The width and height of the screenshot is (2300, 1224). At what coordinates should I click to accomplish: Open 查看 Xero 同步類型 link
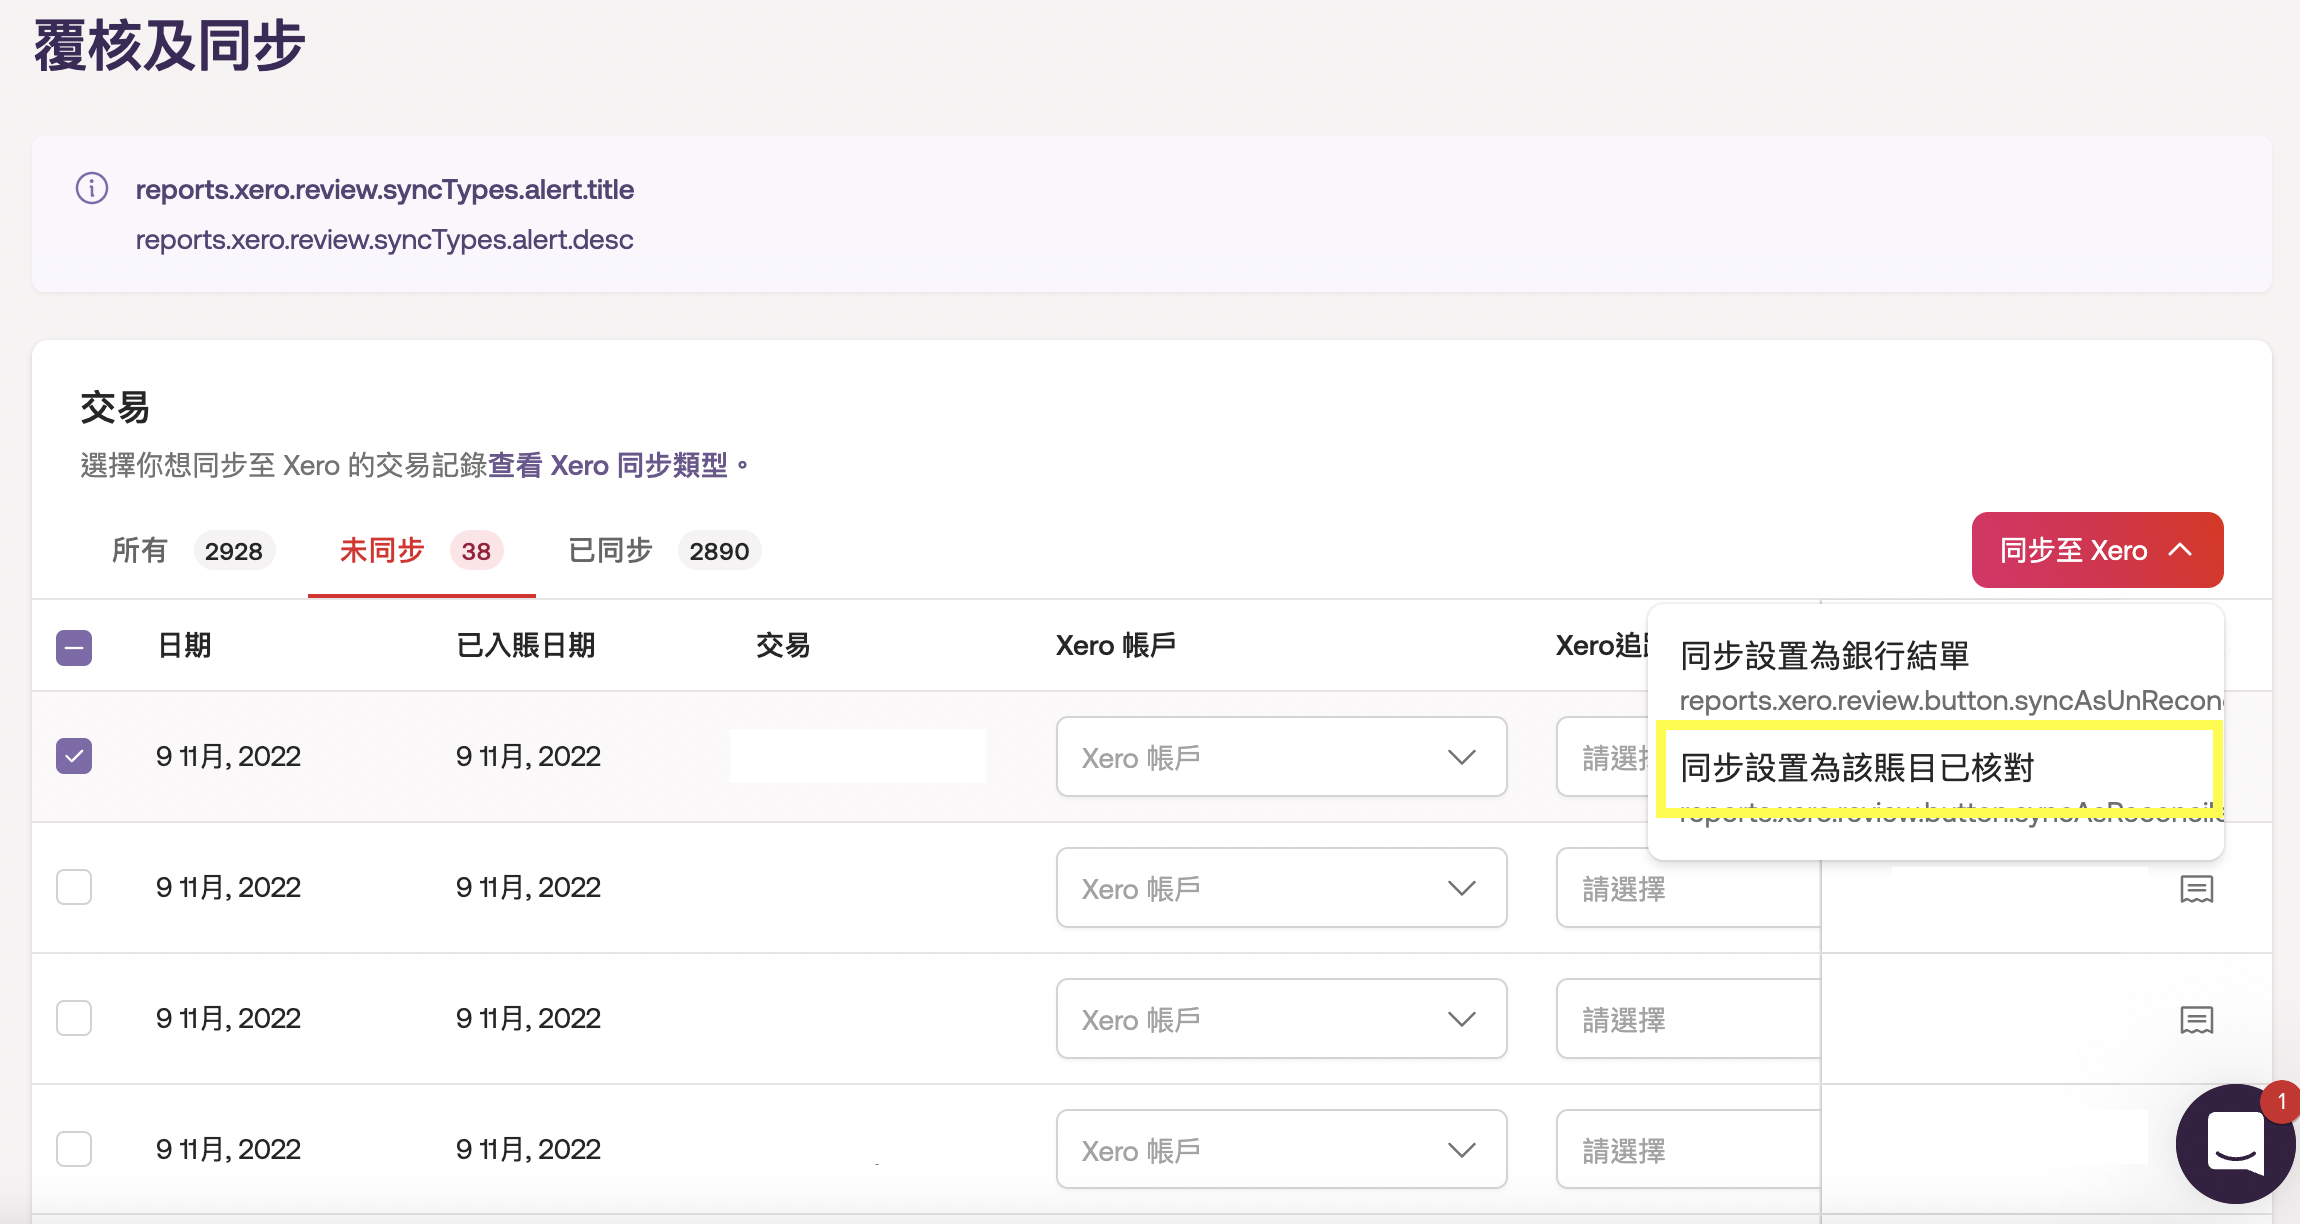pyautogui.click(x=608, y=465)
